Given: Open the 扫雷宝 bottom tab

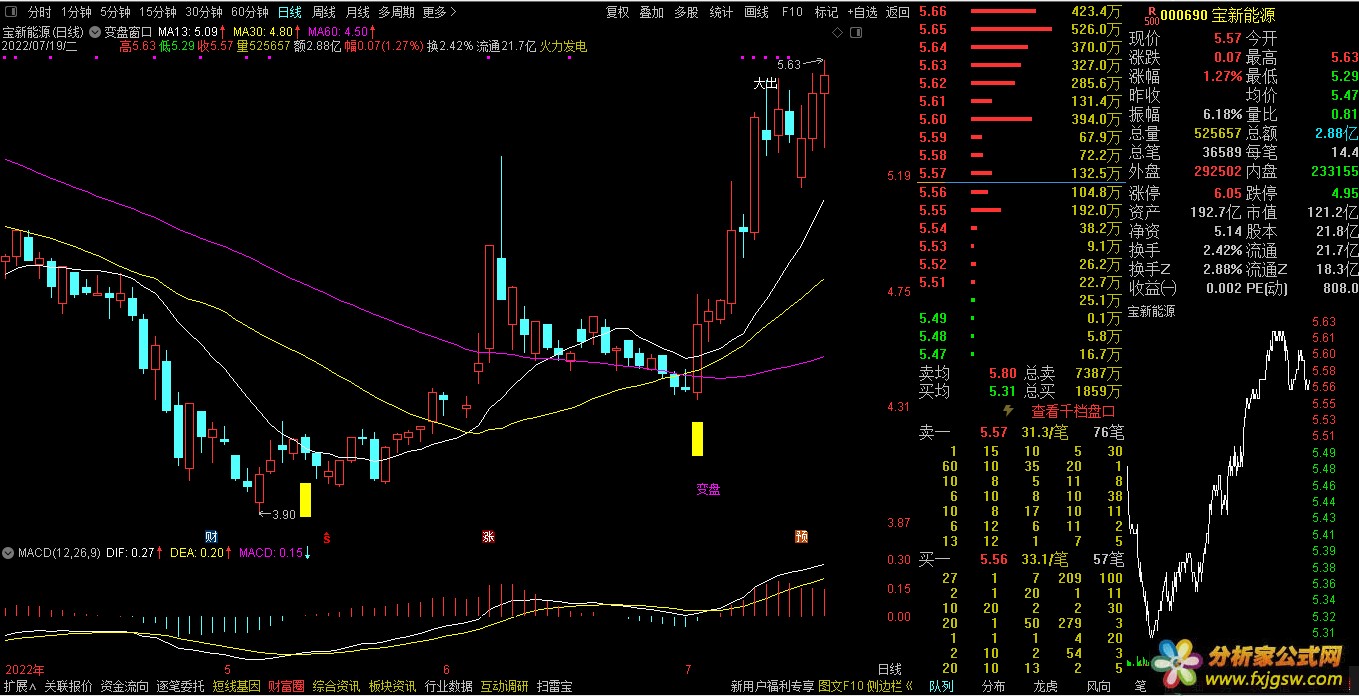Looking at the screenshot, I should [554, 686].
